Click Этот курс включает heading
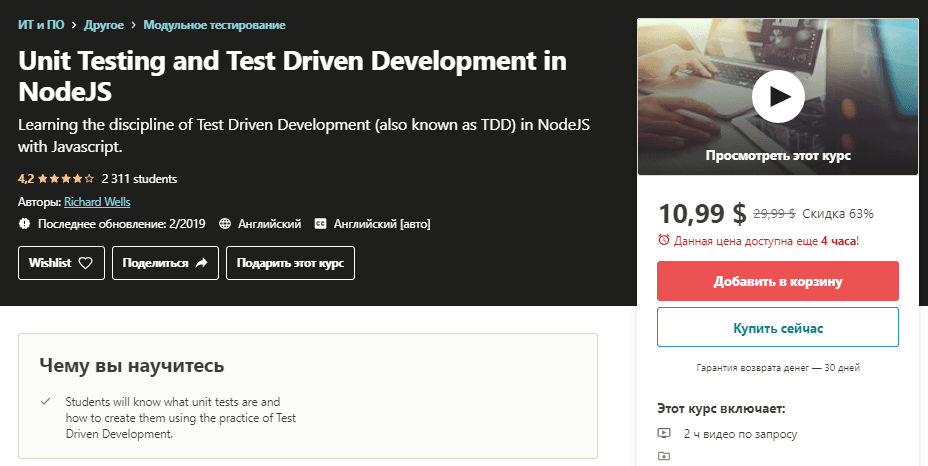This screenshot has height=466, width=928. tap(721, 409)
